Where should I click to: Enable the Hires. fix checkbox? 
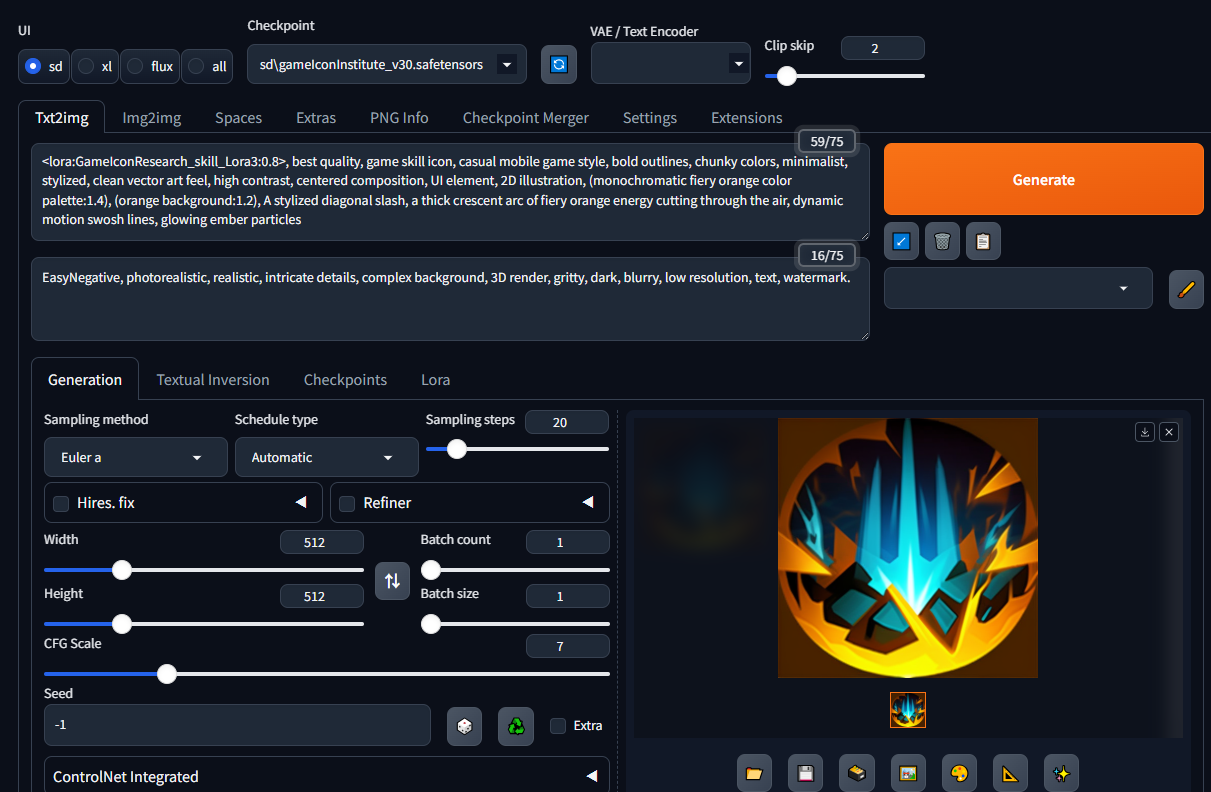pos(61,503)
